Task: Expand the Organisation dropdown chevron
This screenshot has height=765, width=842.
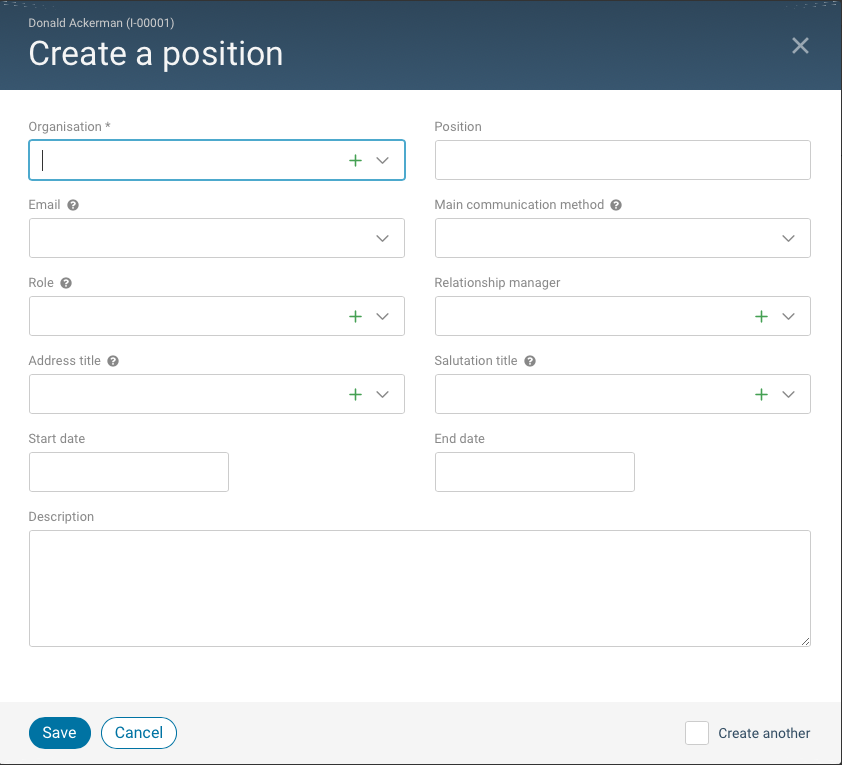Action: (382, 160)
